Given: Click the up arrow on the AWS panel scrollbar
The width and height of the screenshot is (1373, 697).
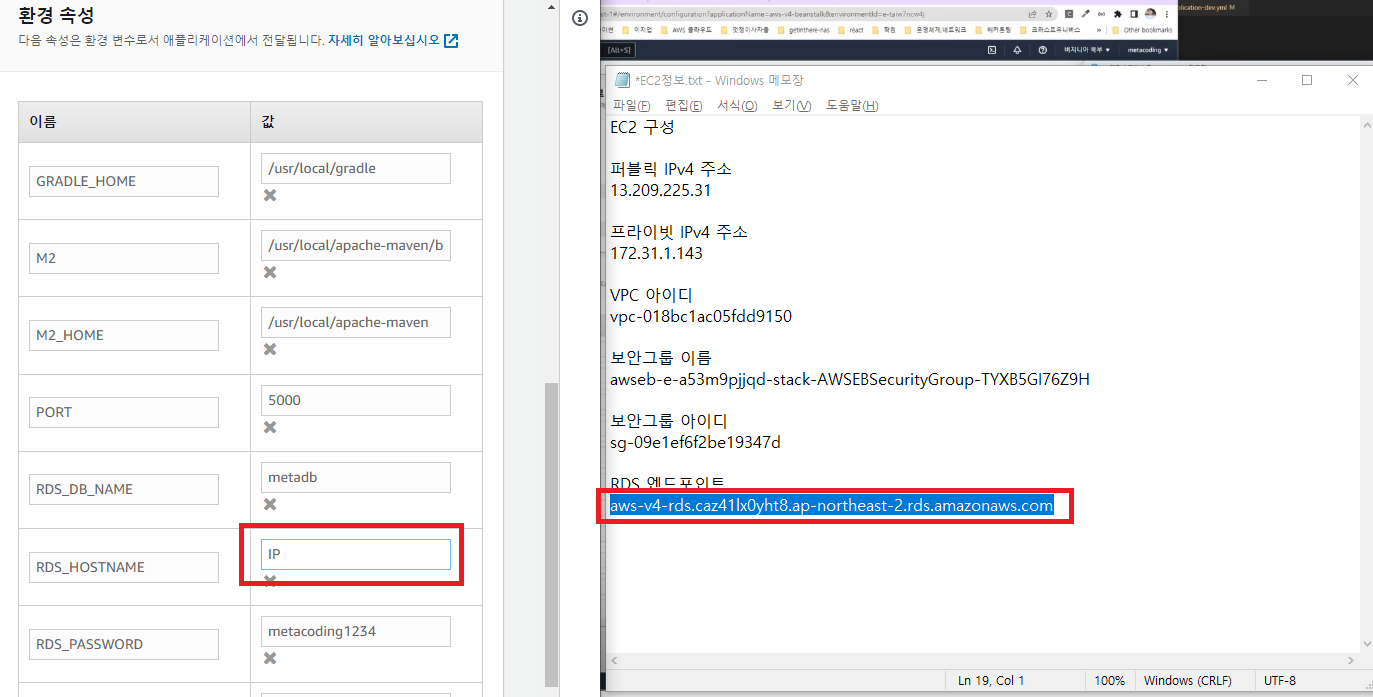Looking at the screenshot, I should click(552, 8).
